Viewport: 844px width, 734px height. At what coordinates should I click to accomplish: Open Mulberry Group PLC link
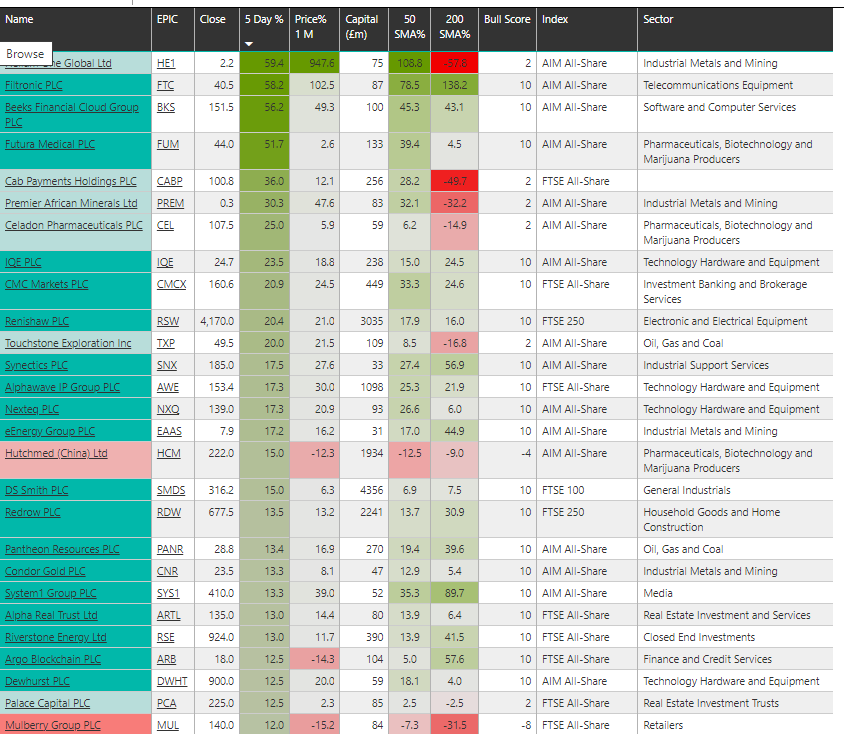[53, 726]
